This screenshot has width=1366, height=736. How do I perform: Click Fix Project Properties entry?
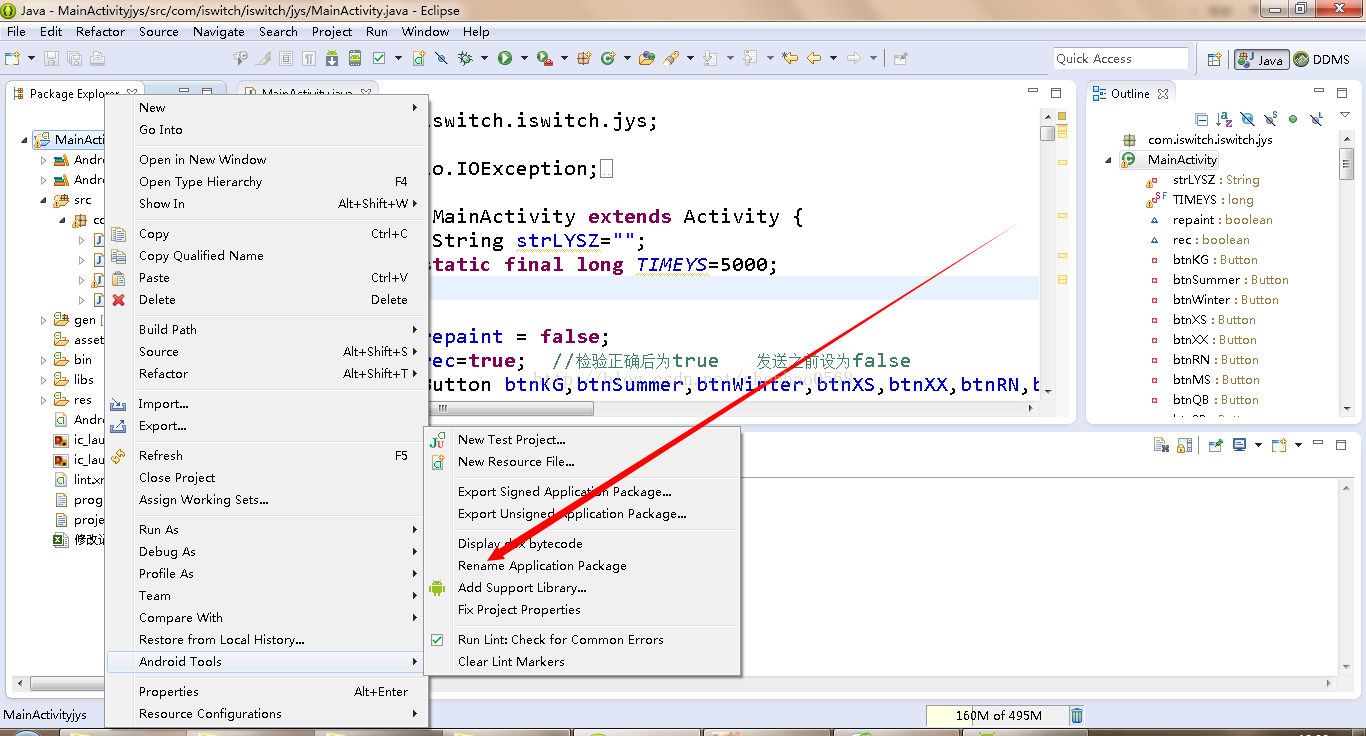[519, 610]
